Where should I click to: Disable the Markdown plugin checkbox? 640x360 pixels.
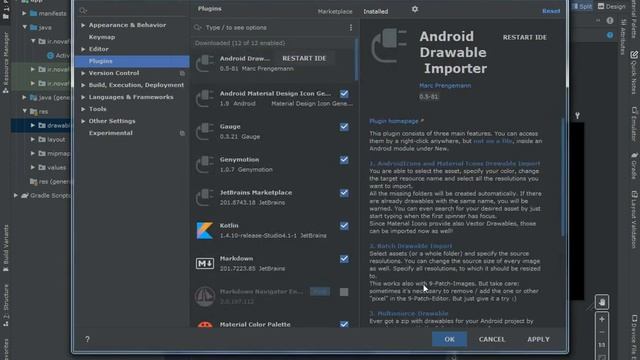(x=344, y=259)
